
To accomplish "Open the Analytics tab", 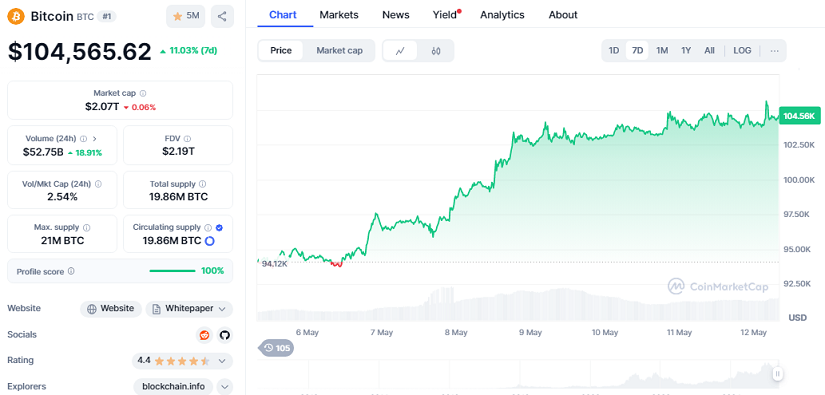I will [502, 15].
